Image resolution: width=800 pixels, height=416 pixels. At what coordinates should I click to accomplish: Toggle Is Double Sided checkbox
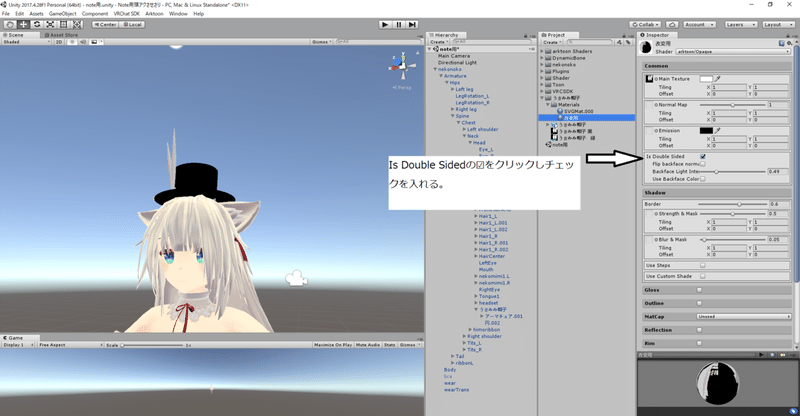pyautogui.click(x=703, y=156)
